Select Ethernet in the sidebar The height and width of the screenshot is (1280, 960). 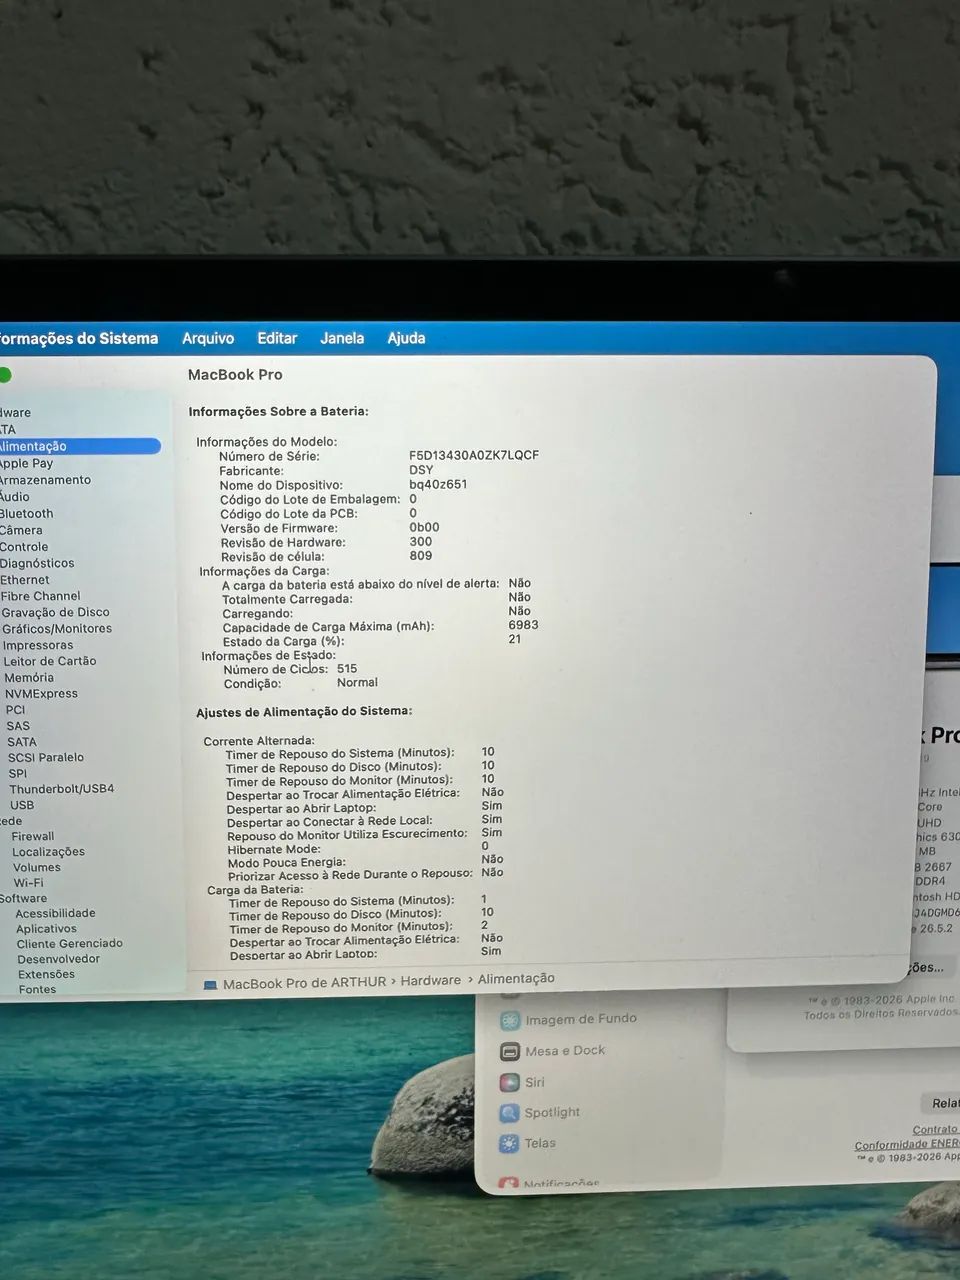tap(25, 580)
